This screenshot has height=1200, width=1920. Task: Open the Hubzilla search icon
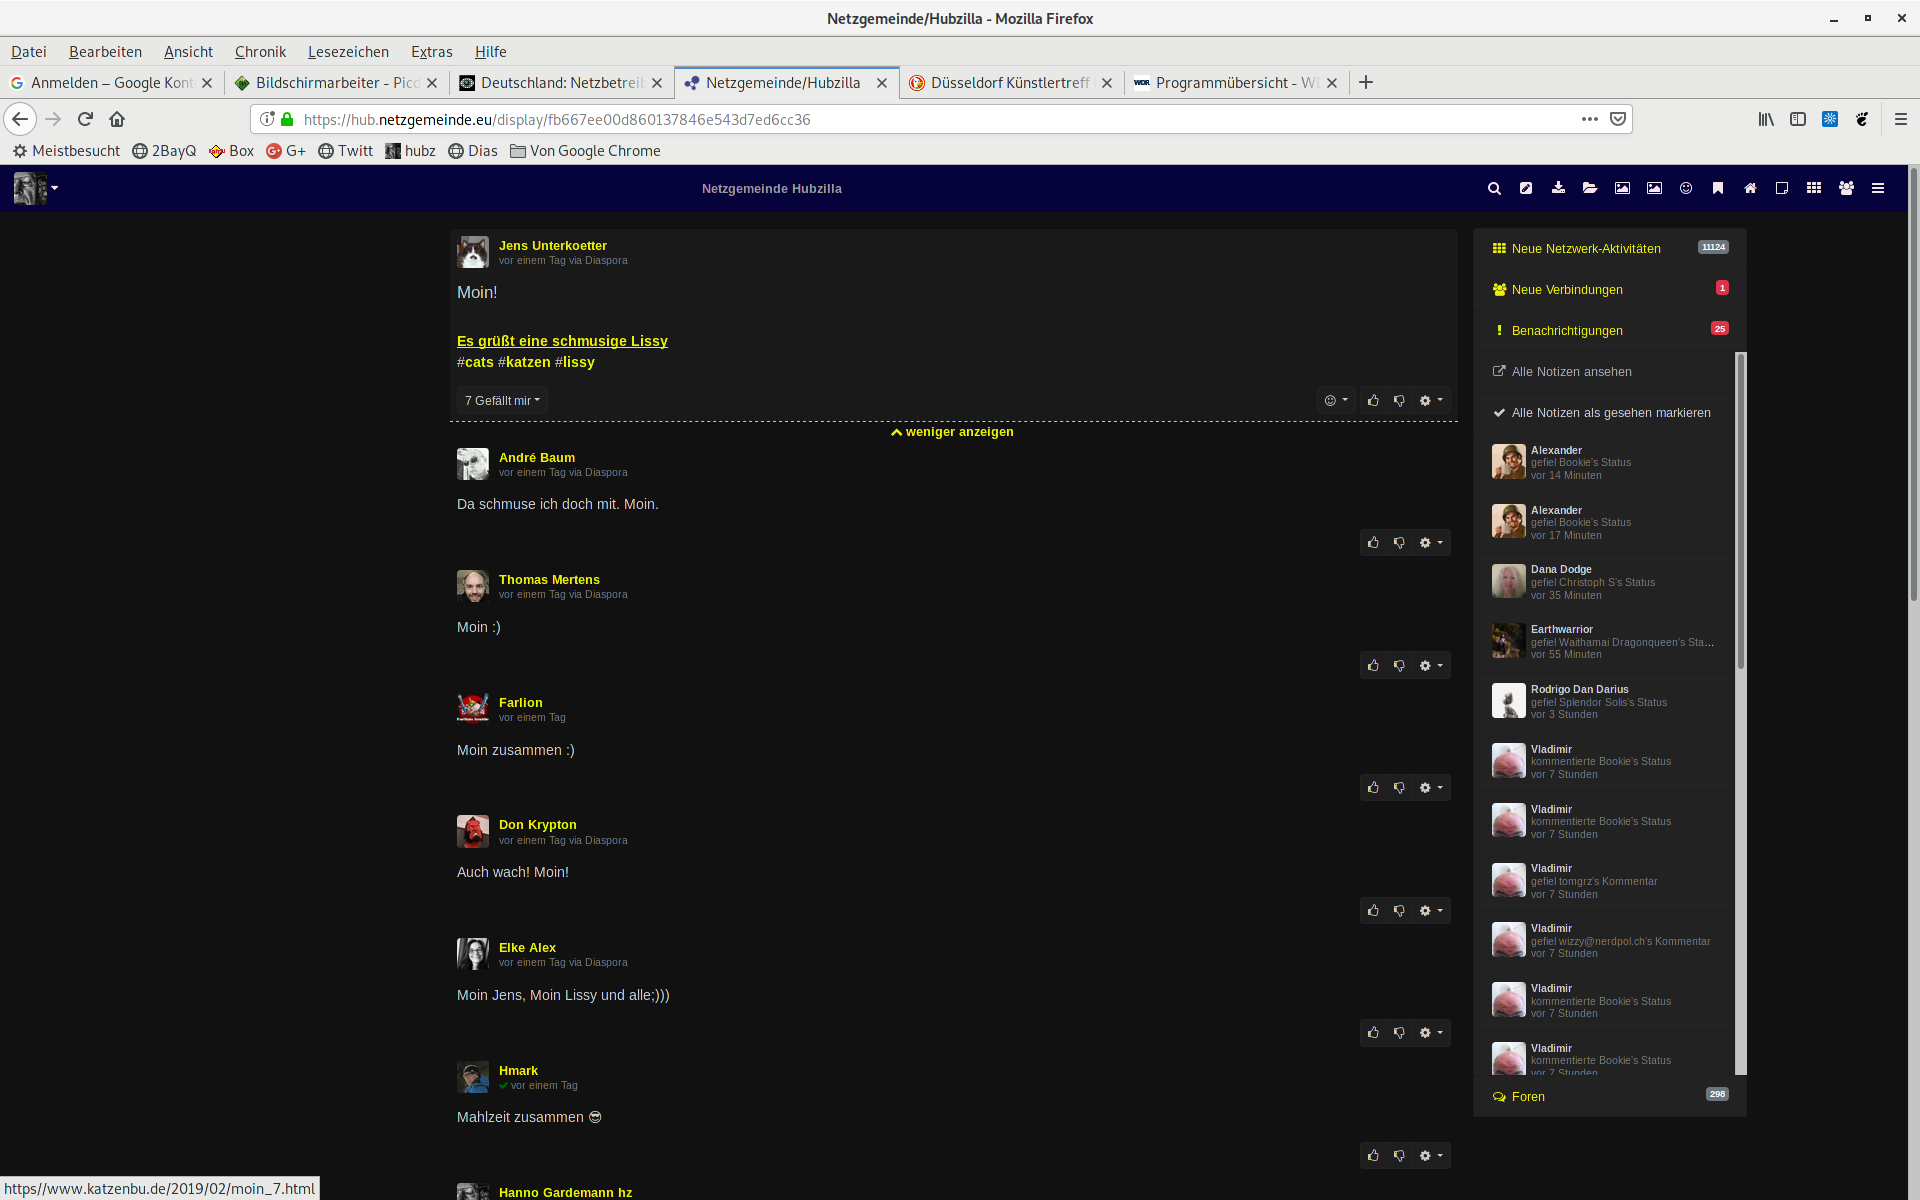tap(1494, 188)
